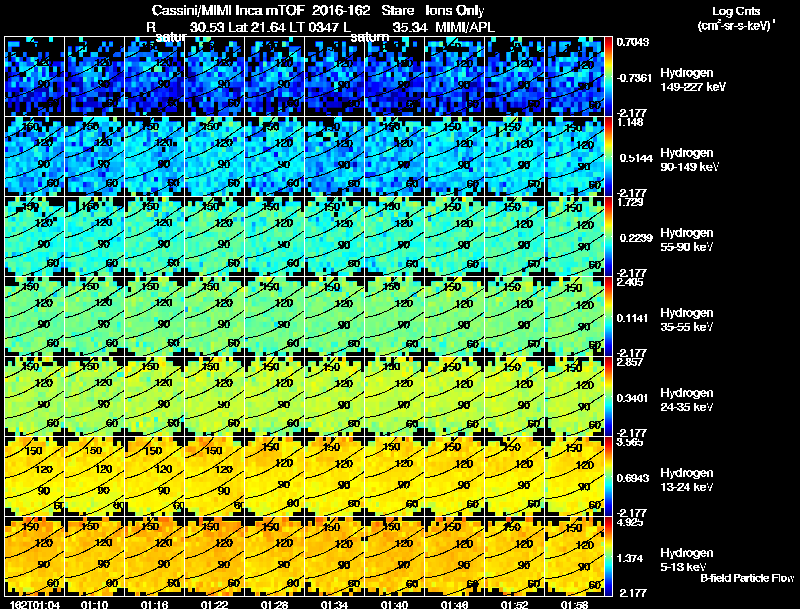Click the Hydrogen 90-149 keV row label
Image resolution: width=800 pixels, height=609 pixels.
click(x=689, y=160)
